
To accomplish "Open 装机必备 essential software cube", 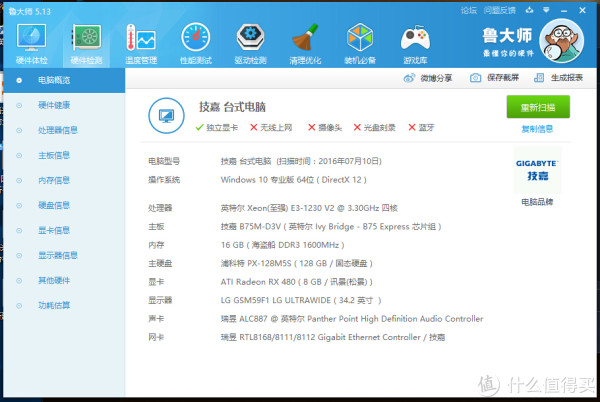I will coord(360,44).
